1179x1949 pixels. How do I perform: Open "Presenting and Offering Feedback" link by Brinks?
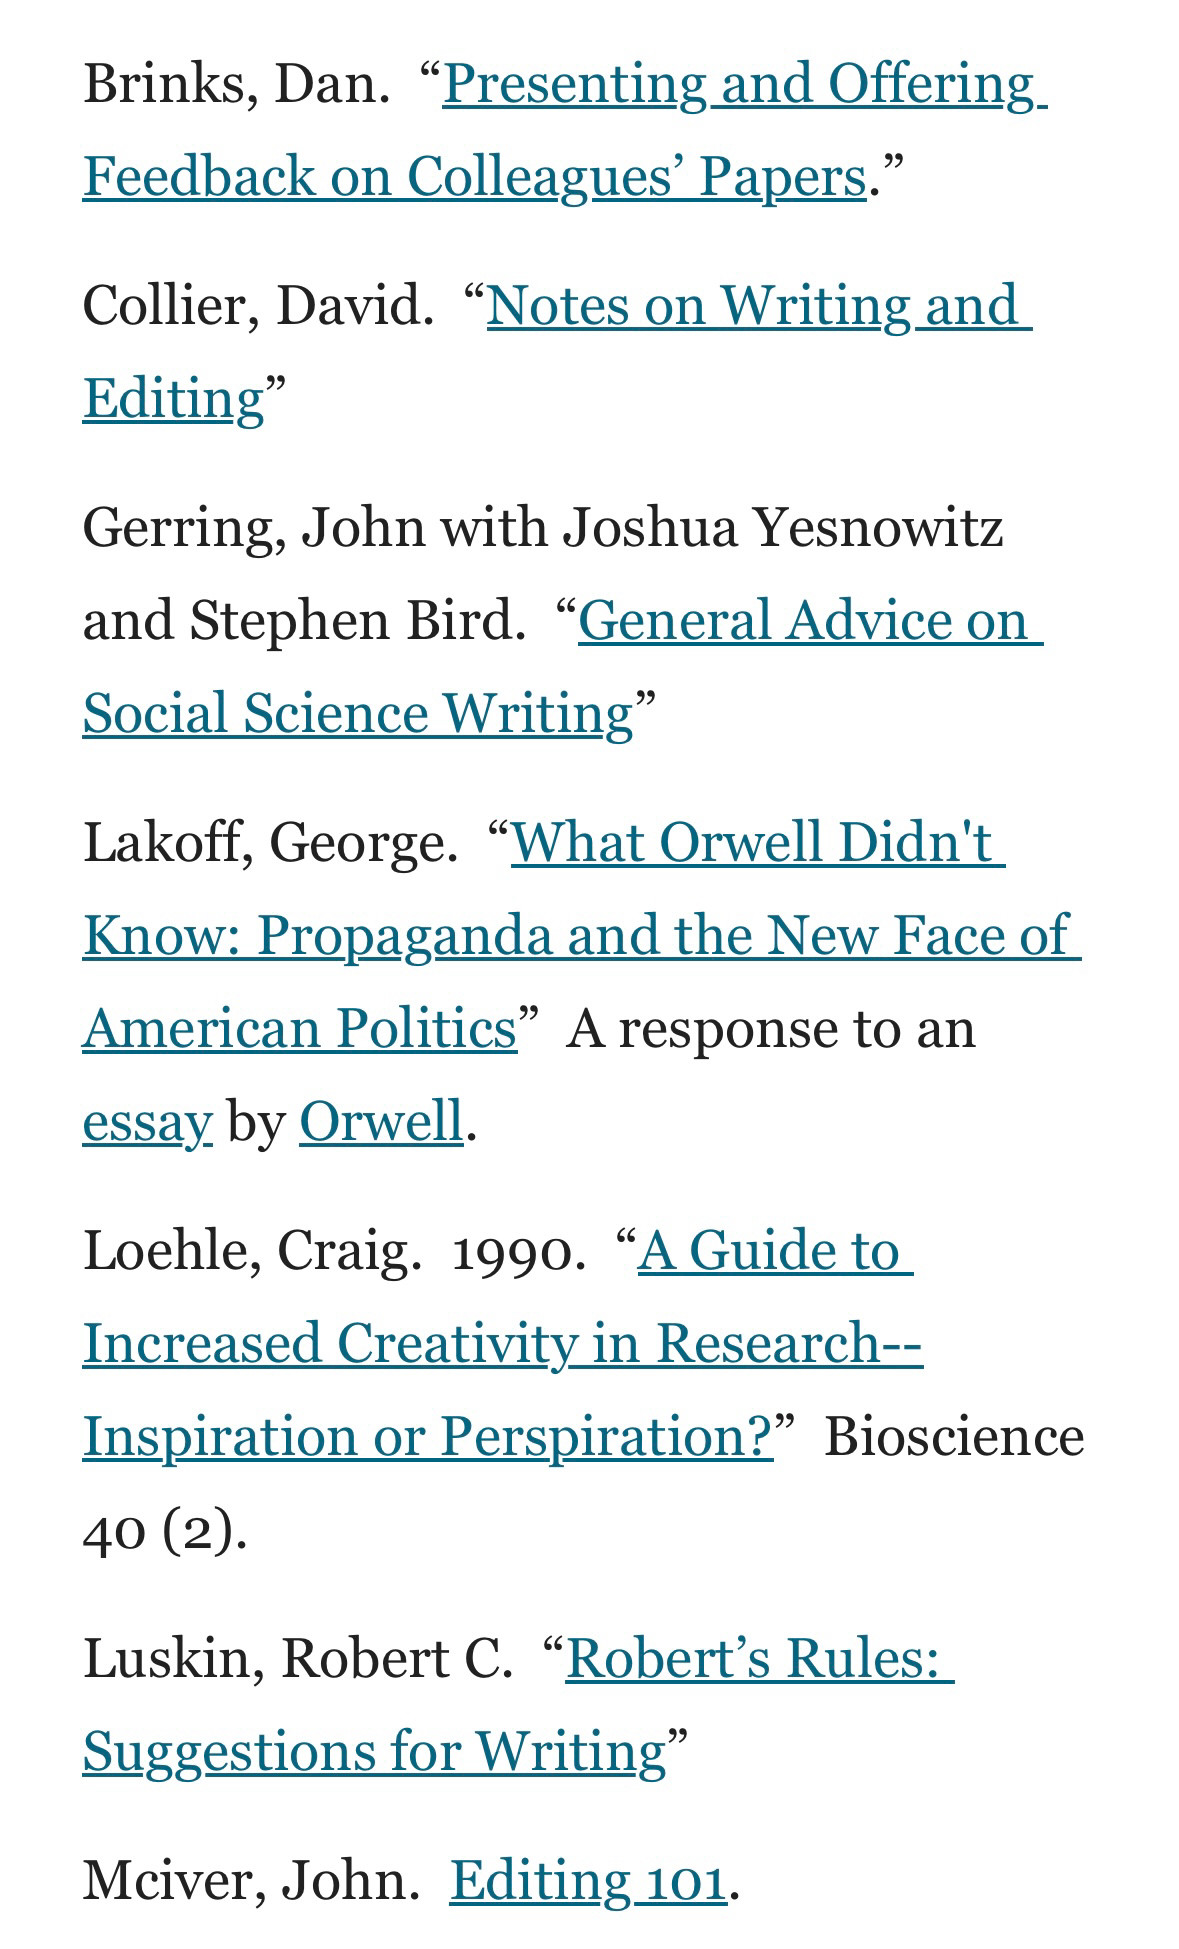(744, 83)
